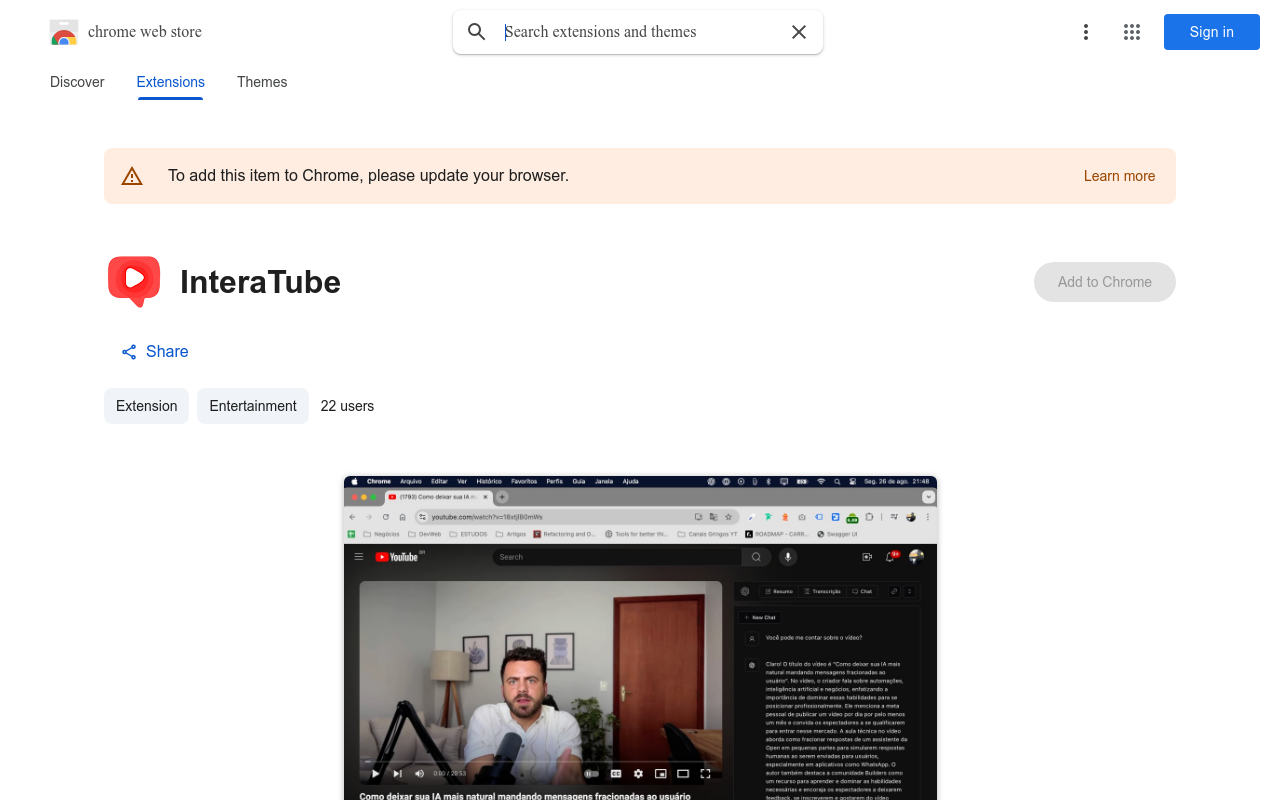Clear the search field with X icon
Image resolution: width=1280 pixels, height=800 pixels.
[x=799, y=32]
